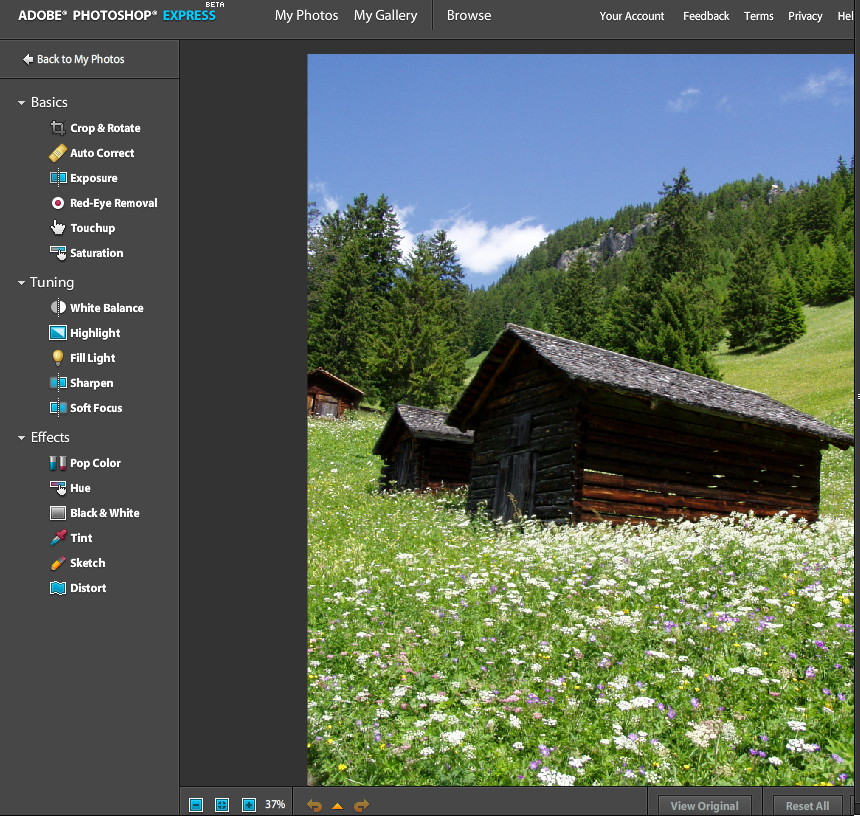Image resolution: width=860 pixels, height=816 pixels.
Task: Go to Your Account
Action: [x=631, y=16]
